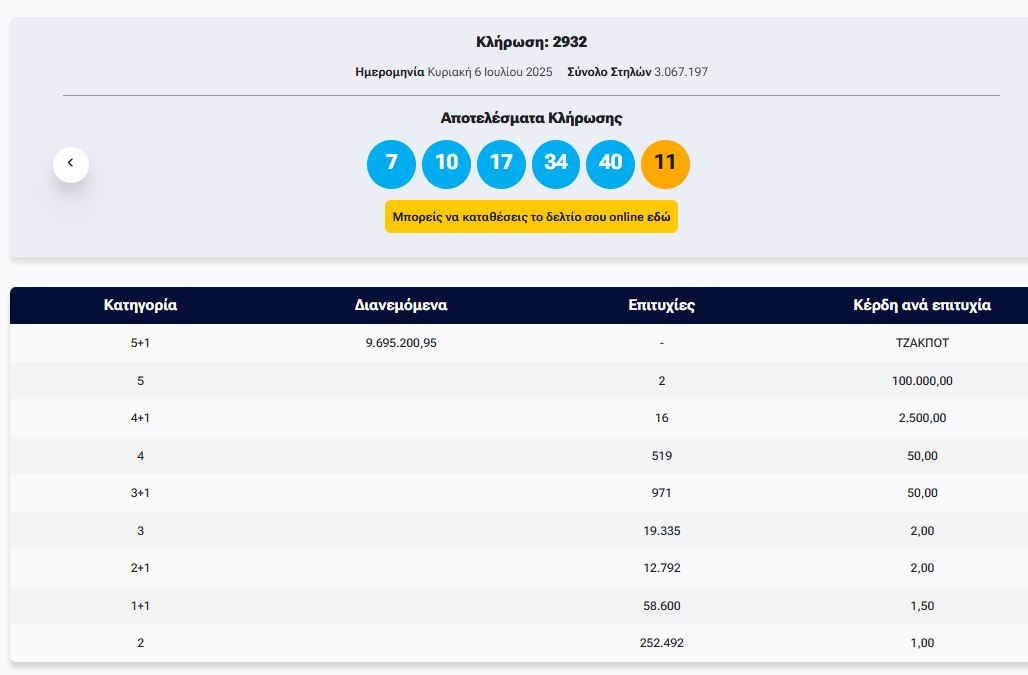1028x675 pixels.
Task: Select the ΤΖΑΚΠΟΤ cell in 5+1 row
Action: coord(922,343)
